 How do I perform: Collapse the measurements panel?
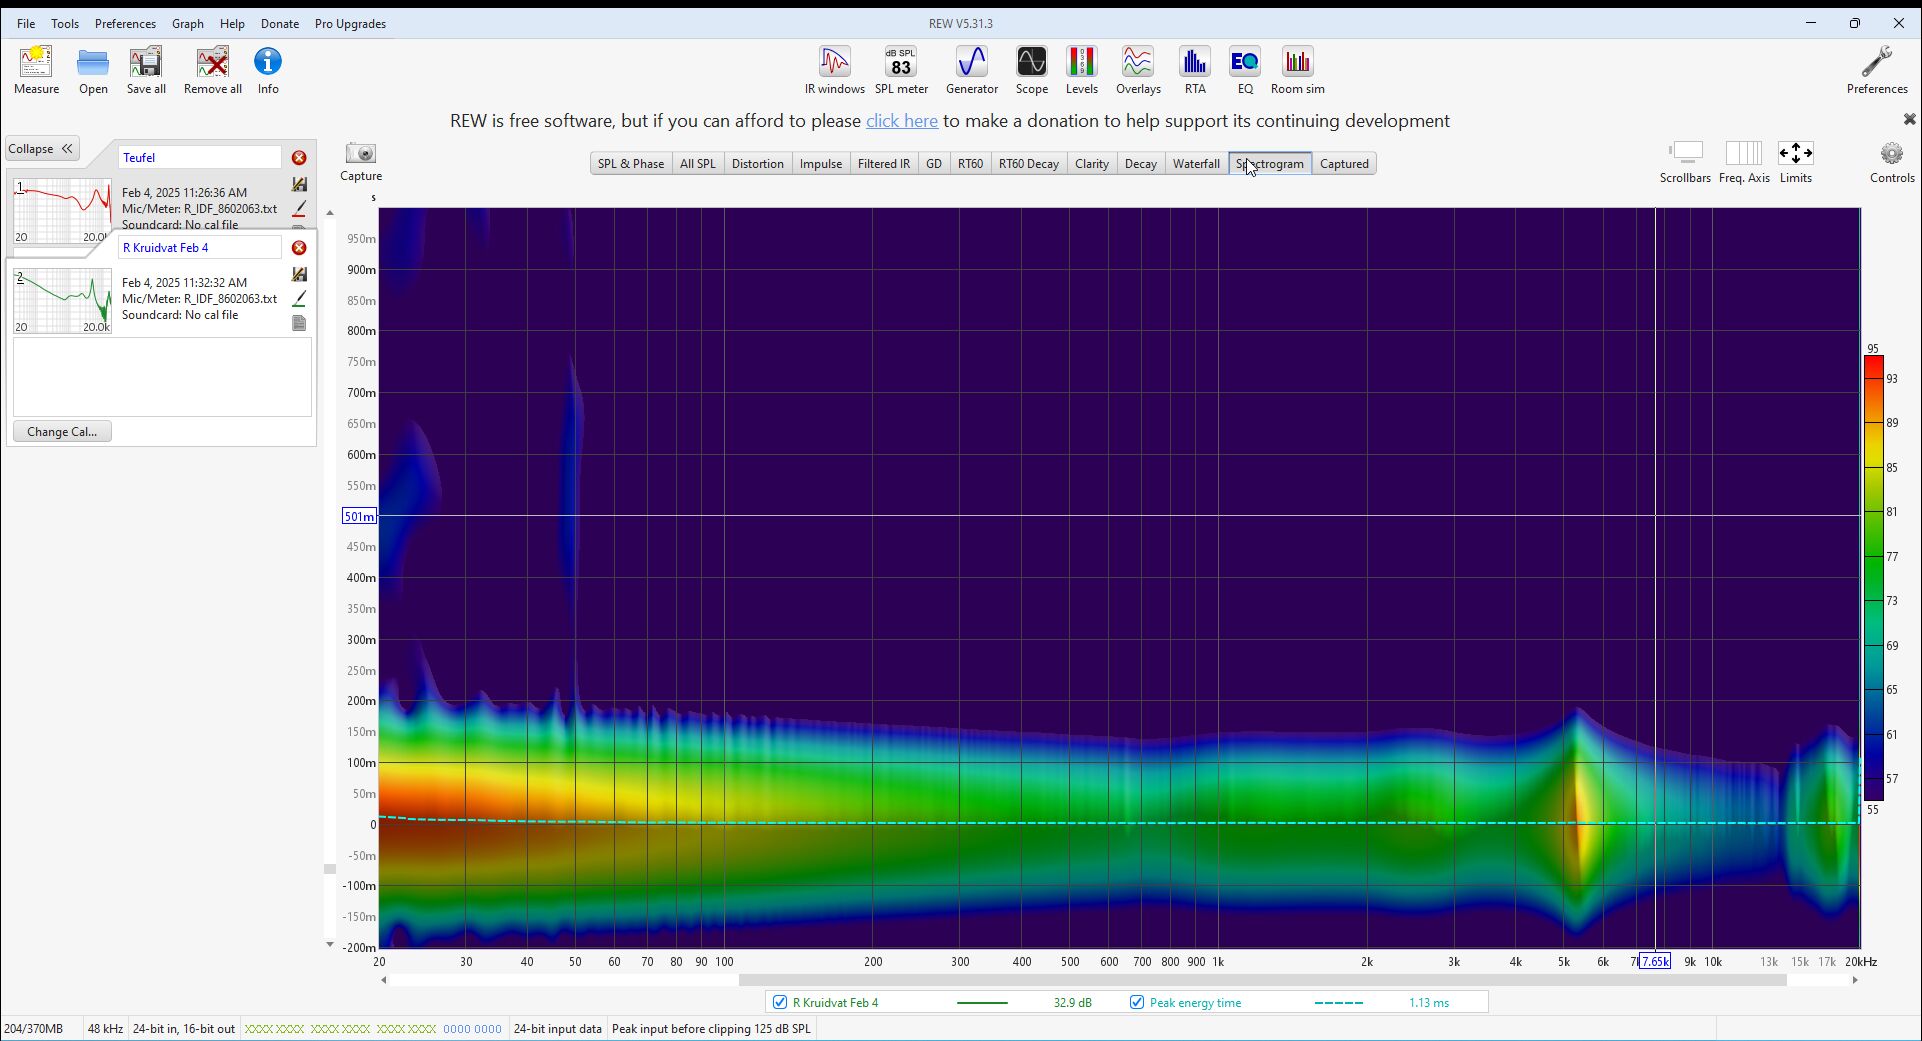pos(41,149)
